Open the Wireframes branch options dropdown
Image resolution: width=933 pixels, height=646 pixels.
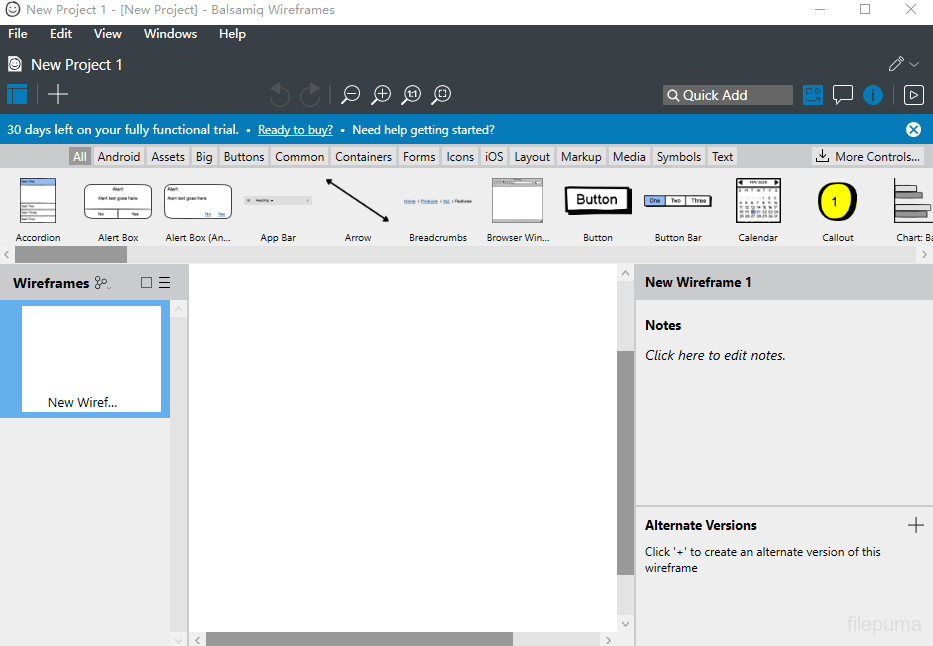[103, 283]
